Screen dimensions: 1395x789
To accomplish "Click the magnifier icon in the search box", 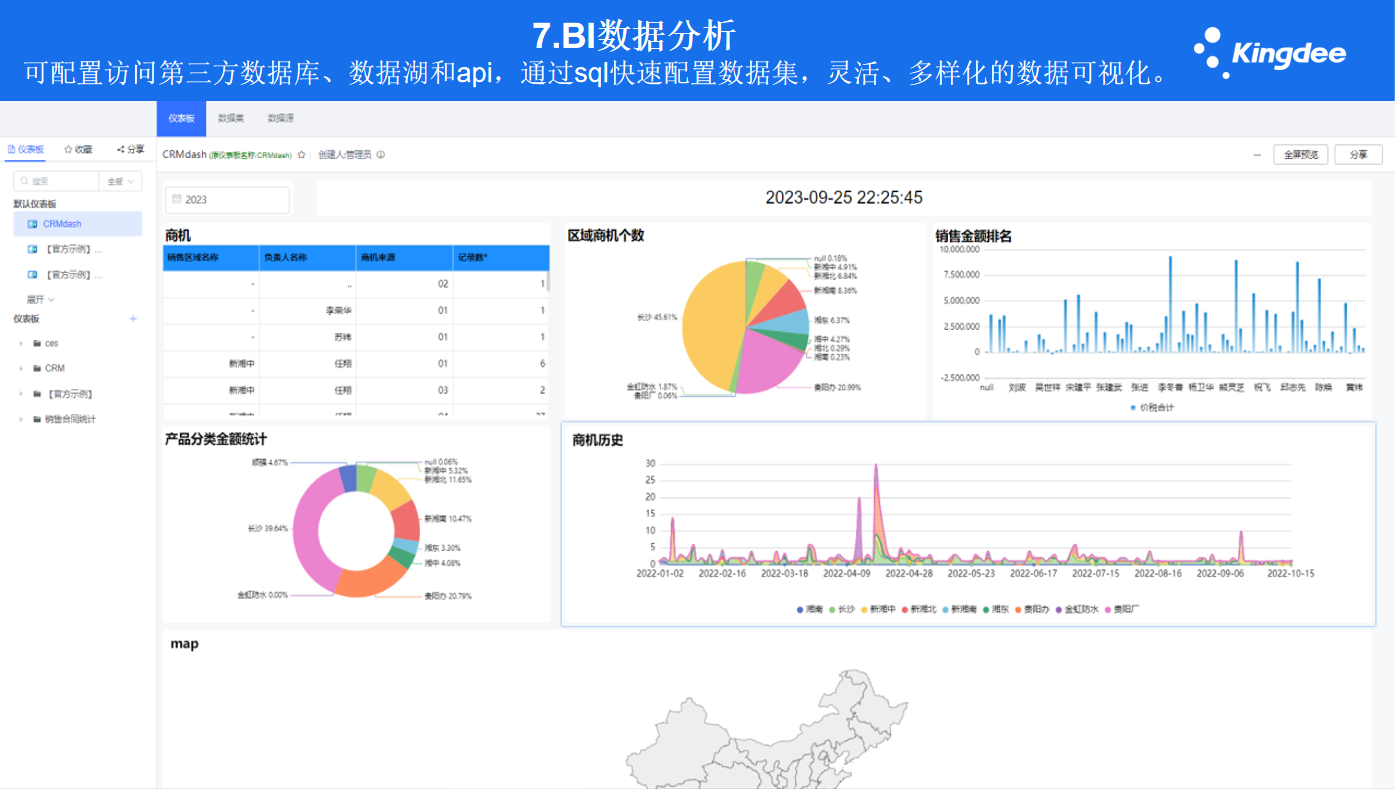I will tap(24, 181).
